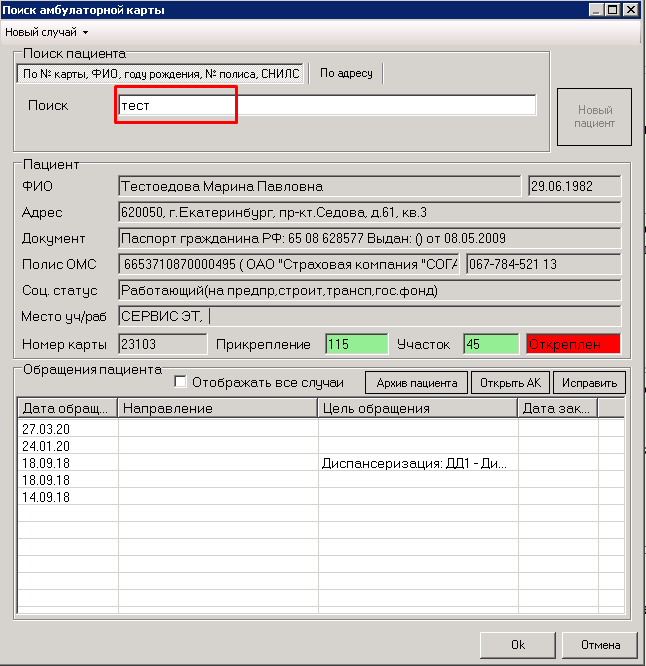The height and width of the screenshot is (666, 646).
Task: Select the По № карты, ФИО search tab
Action: tap(160, 74)
